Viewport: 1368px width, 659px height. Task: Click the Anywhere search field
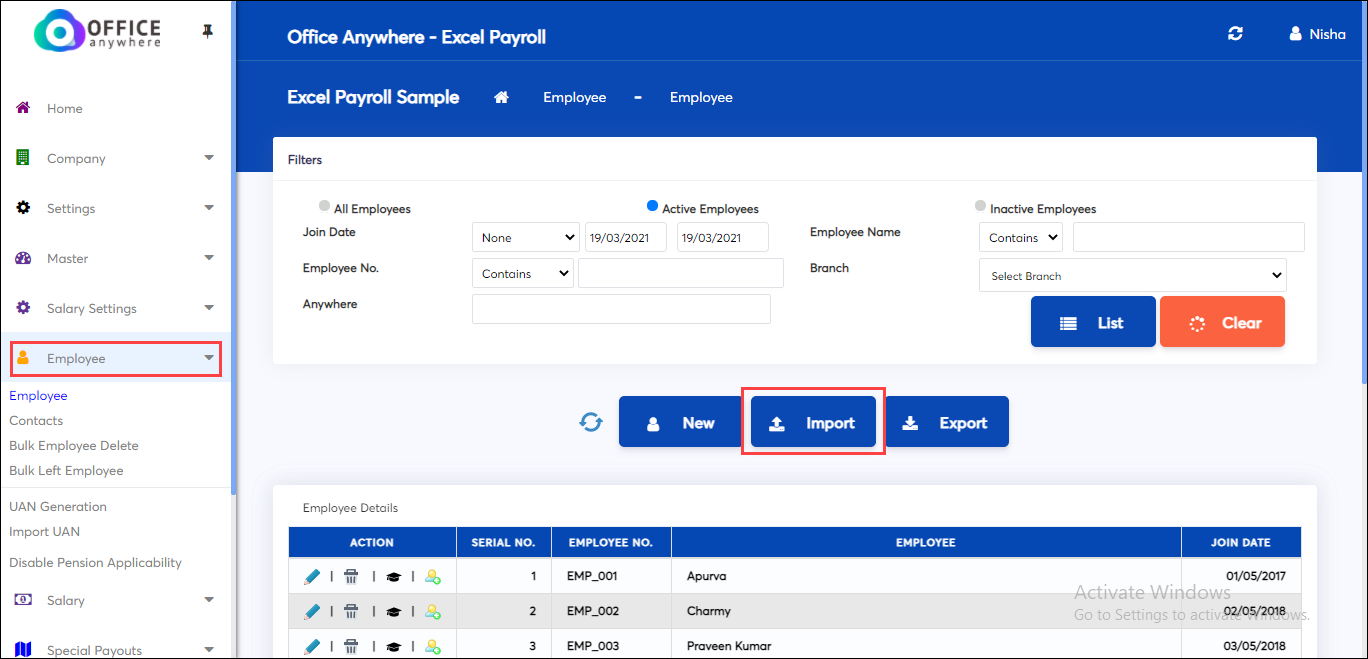pyautogui.click(x=621, y=309)
